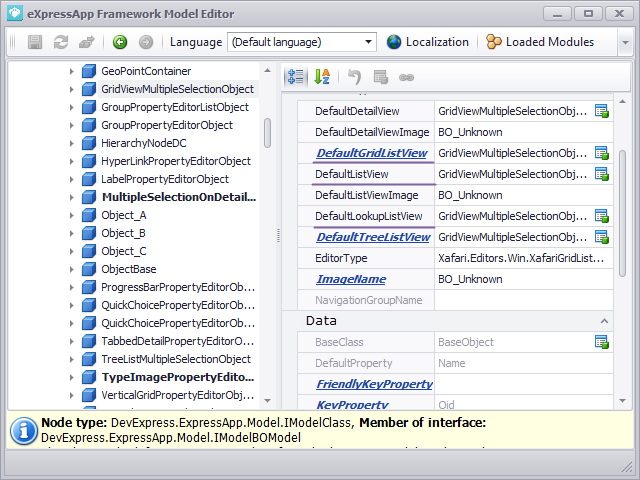Image resolution: width=640 pixels, height=480 pixels.
Task: Click the ObjectBase cube icon
Action: 89,269
